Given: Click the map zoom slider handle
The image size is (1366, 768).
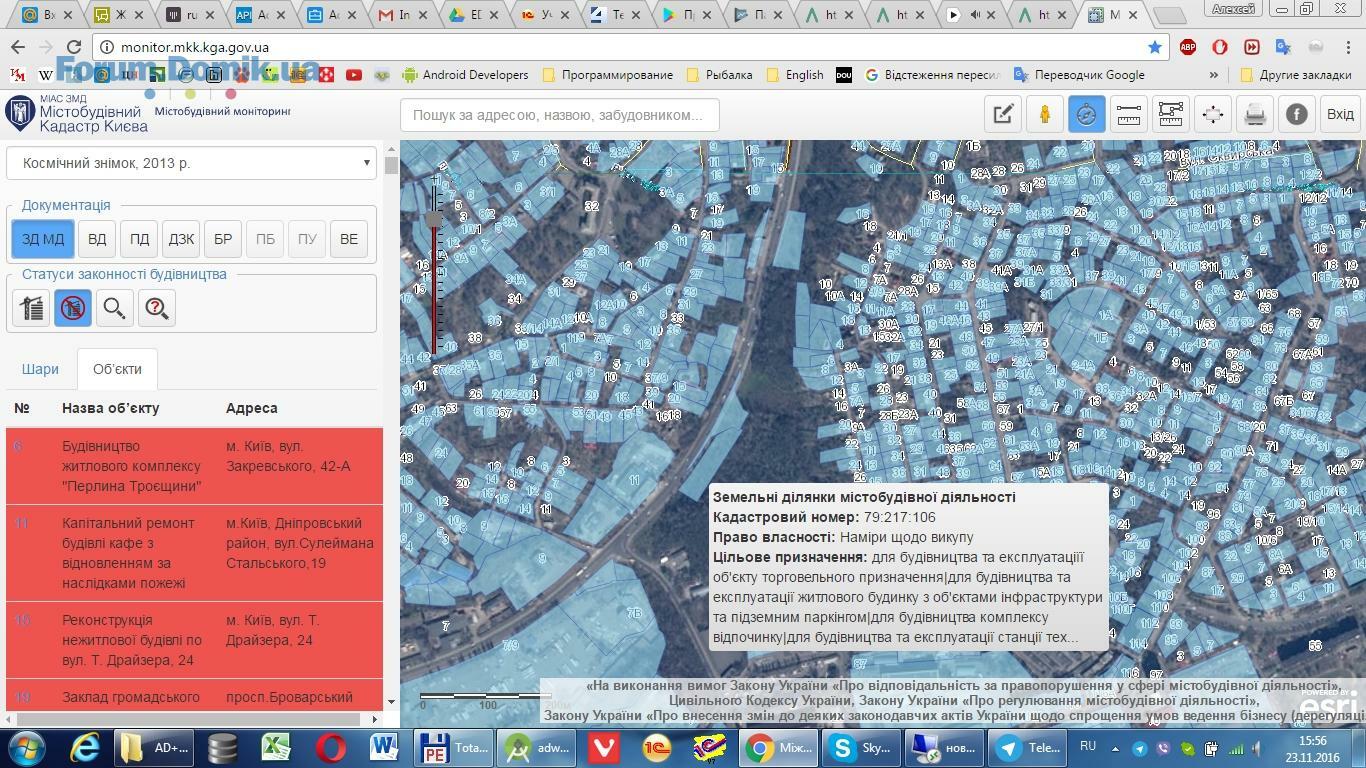Looking at the screenshot, I should pyautogui.click(x=433, y=219).
